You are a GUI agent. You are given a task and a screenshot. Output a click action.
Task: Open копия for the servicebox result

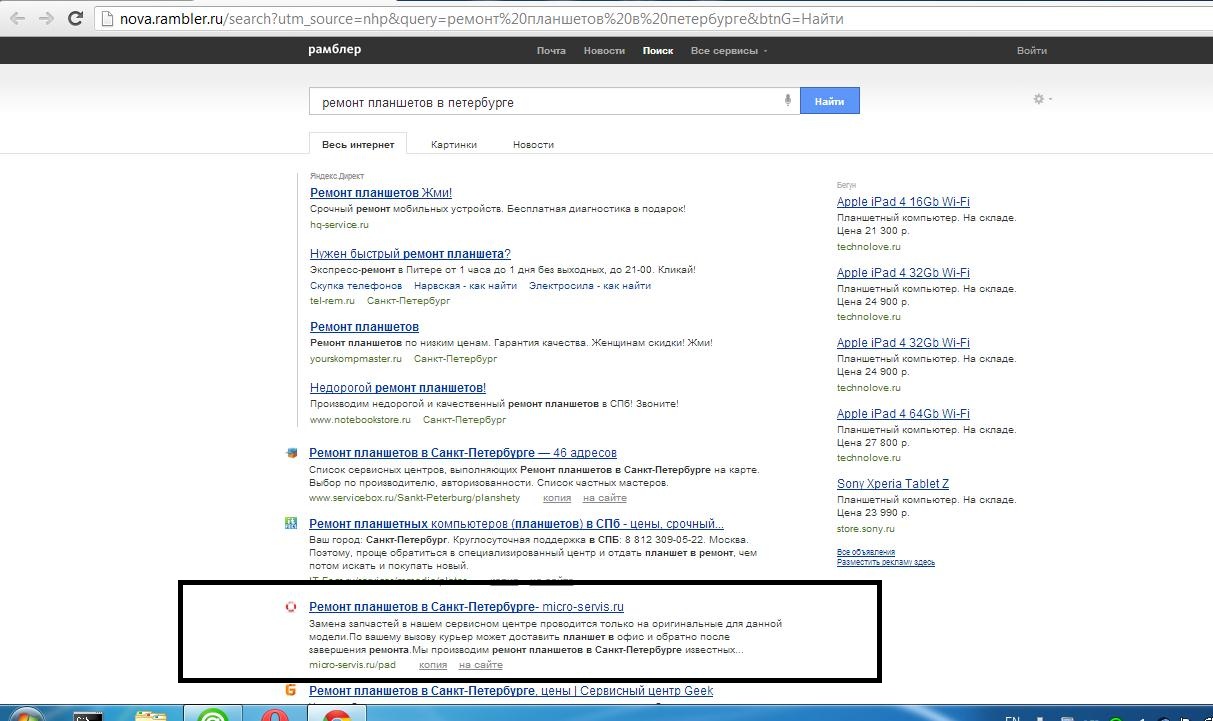(x=557, y=498)
